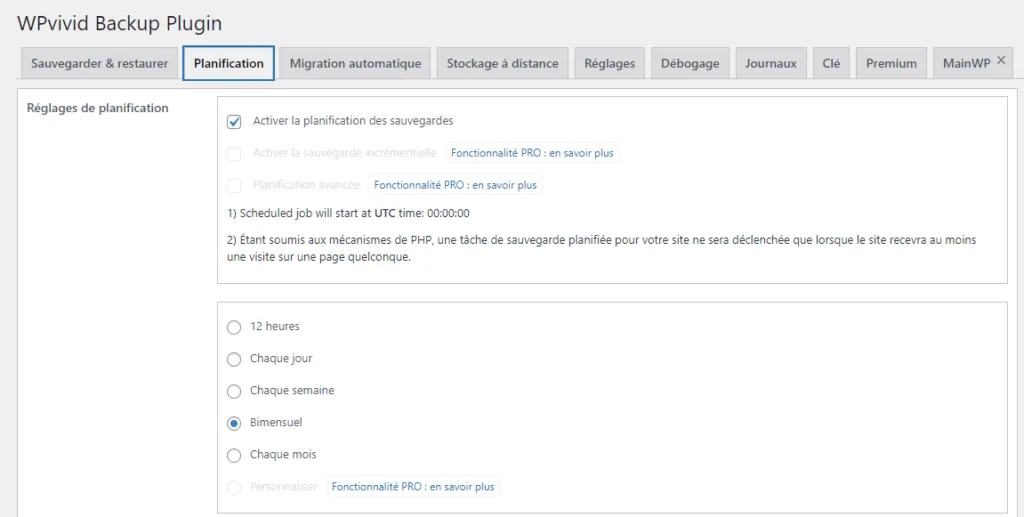Open the Sauvegarder & restaurer tab
The width and height of the screenshot is (1024, 517).
[99, 63]
